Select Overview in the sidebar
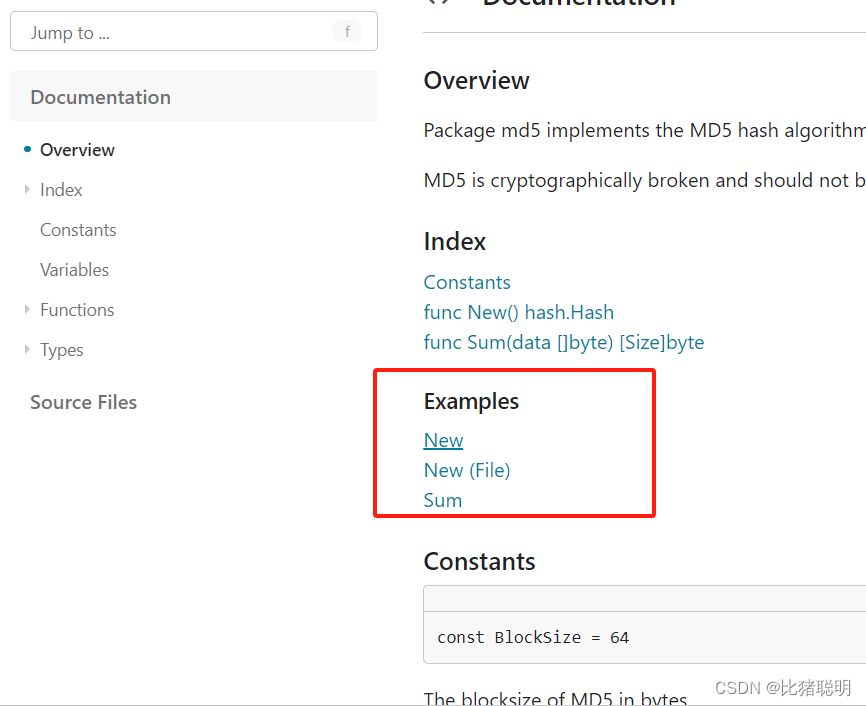The height and width of the screenshot is (706, 866). (77, 149)
